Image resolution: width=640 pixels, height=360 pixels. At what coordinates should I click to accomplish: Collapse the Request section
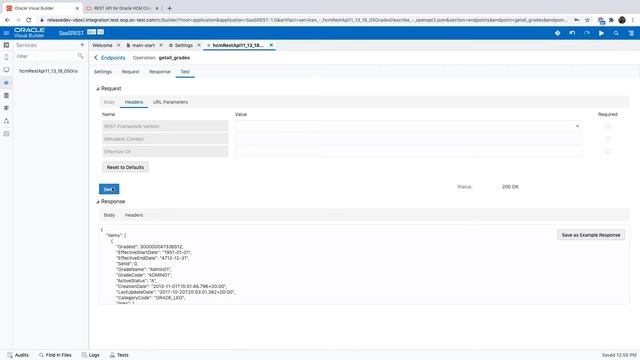[x=98, y=89]
